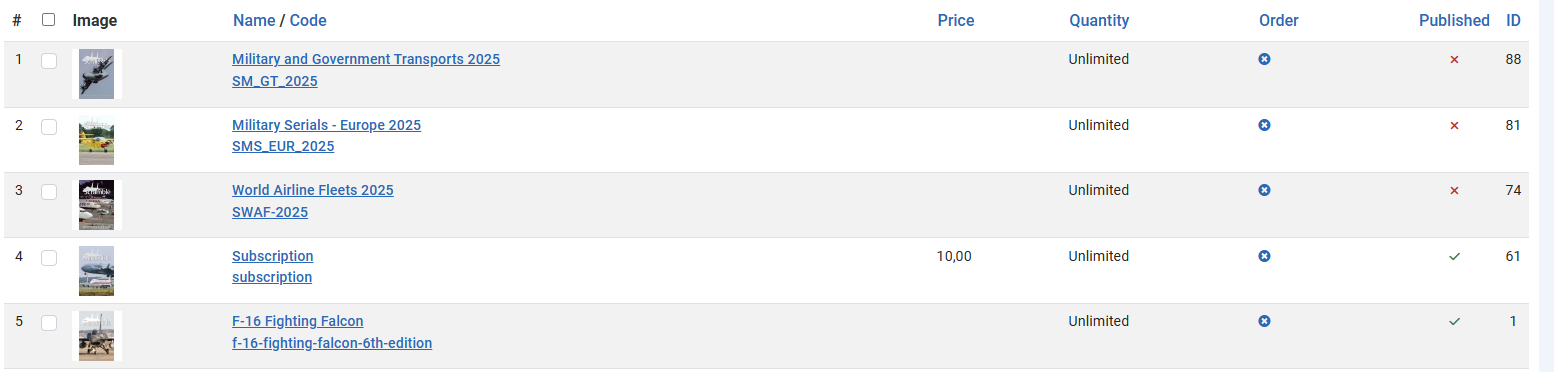Sort products by Quantity header
Screen dimensions: 1554x372
point(1099,20)
